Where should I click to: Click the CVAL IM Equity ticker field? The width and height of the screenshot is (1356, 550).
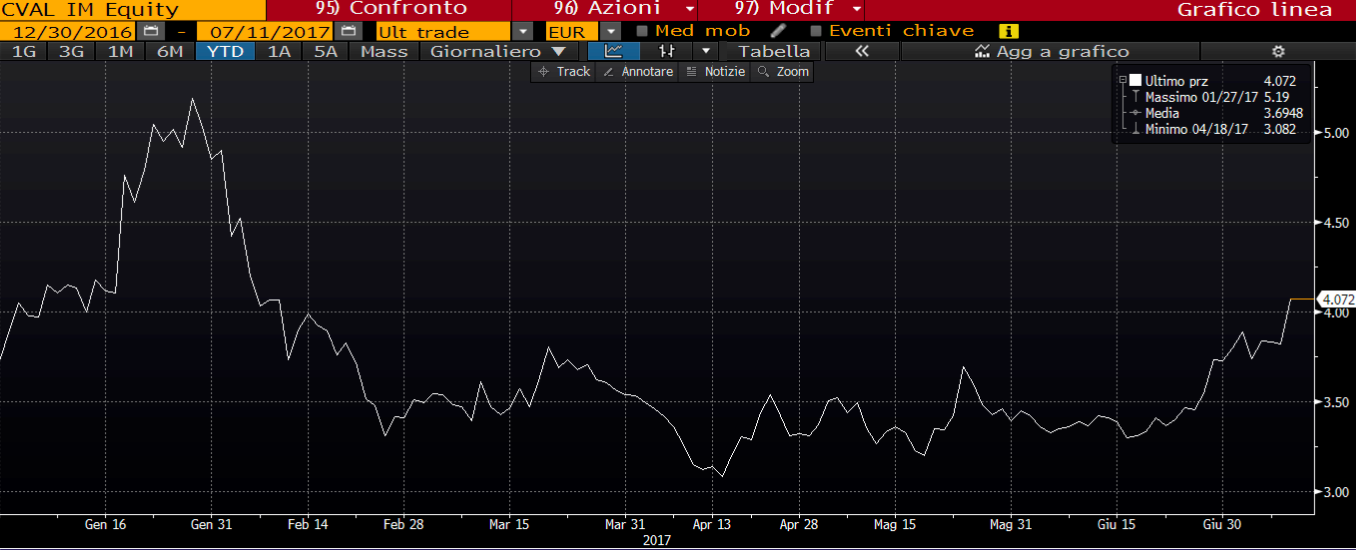133,9
